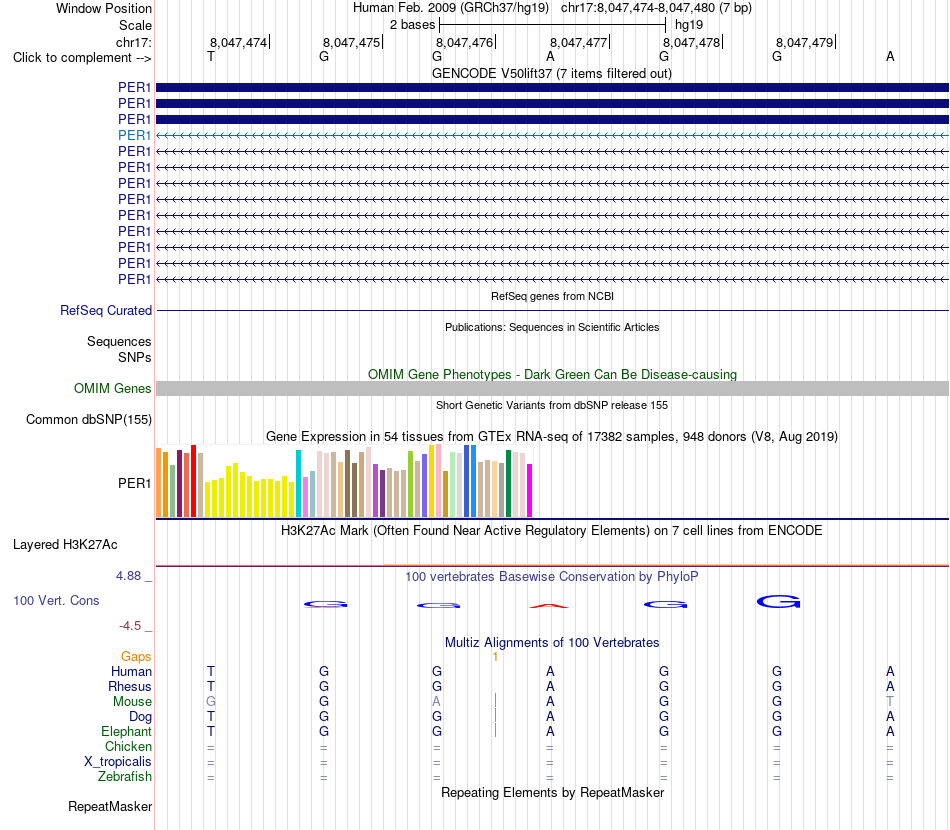
Task: Click the OMIM Genes track label
Action: pos(112,388)
